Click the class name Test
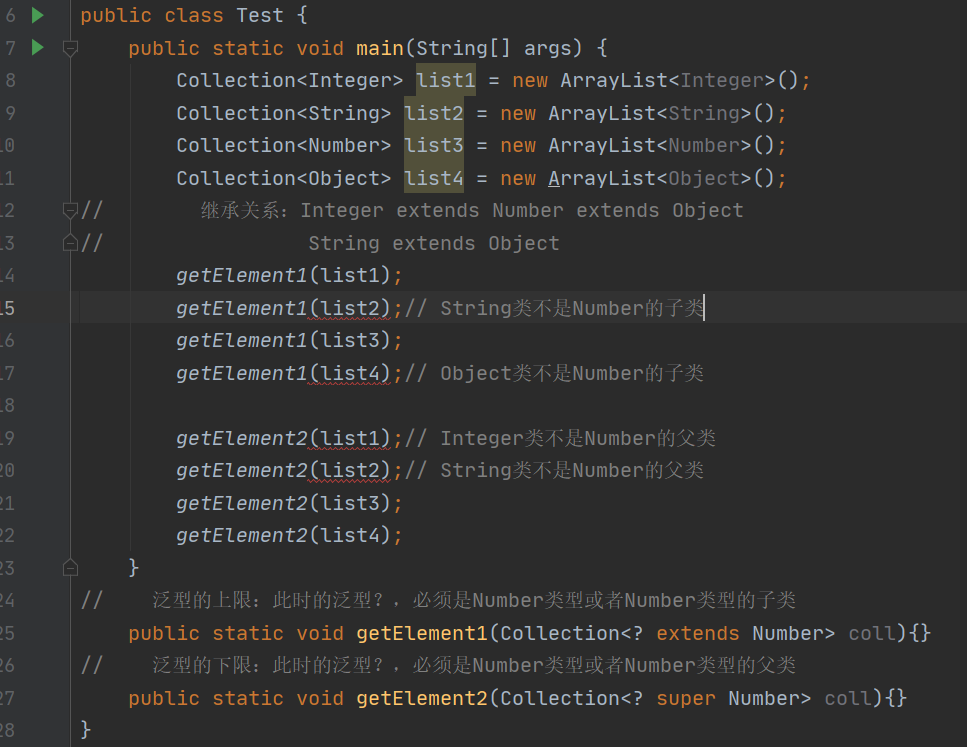Viewport: 967px width, 747px height. (x=260, y=15)
